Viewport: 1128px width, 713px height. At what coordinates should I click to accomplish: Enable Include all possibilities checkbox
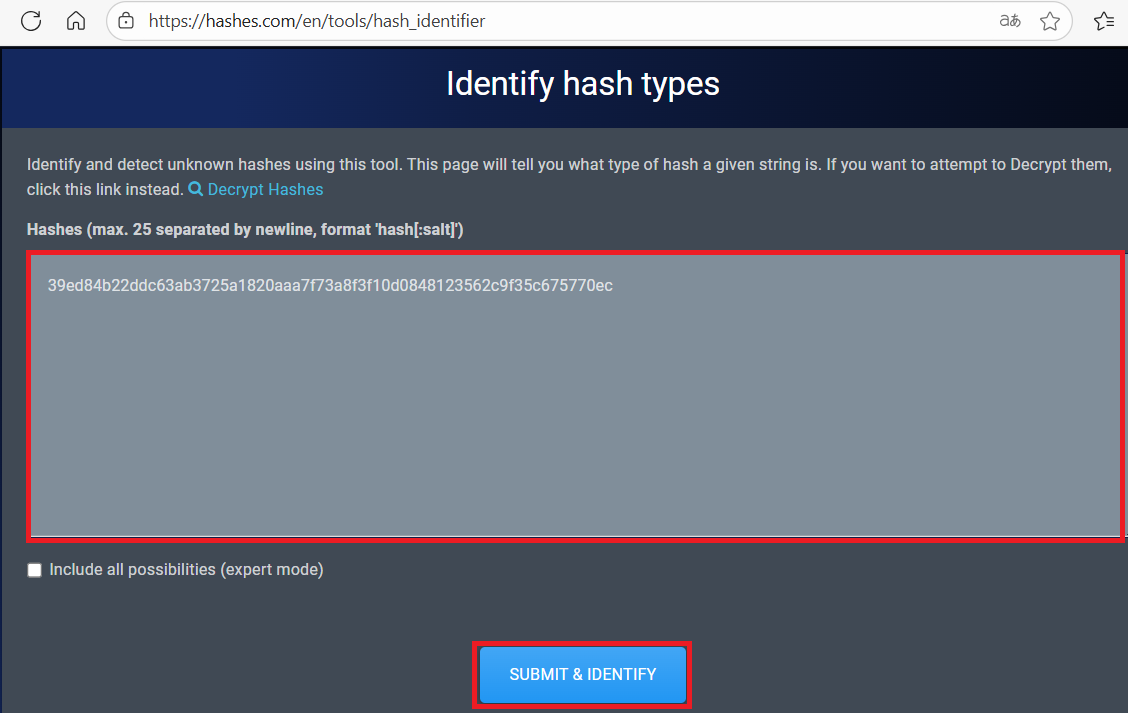pos(35,570)
